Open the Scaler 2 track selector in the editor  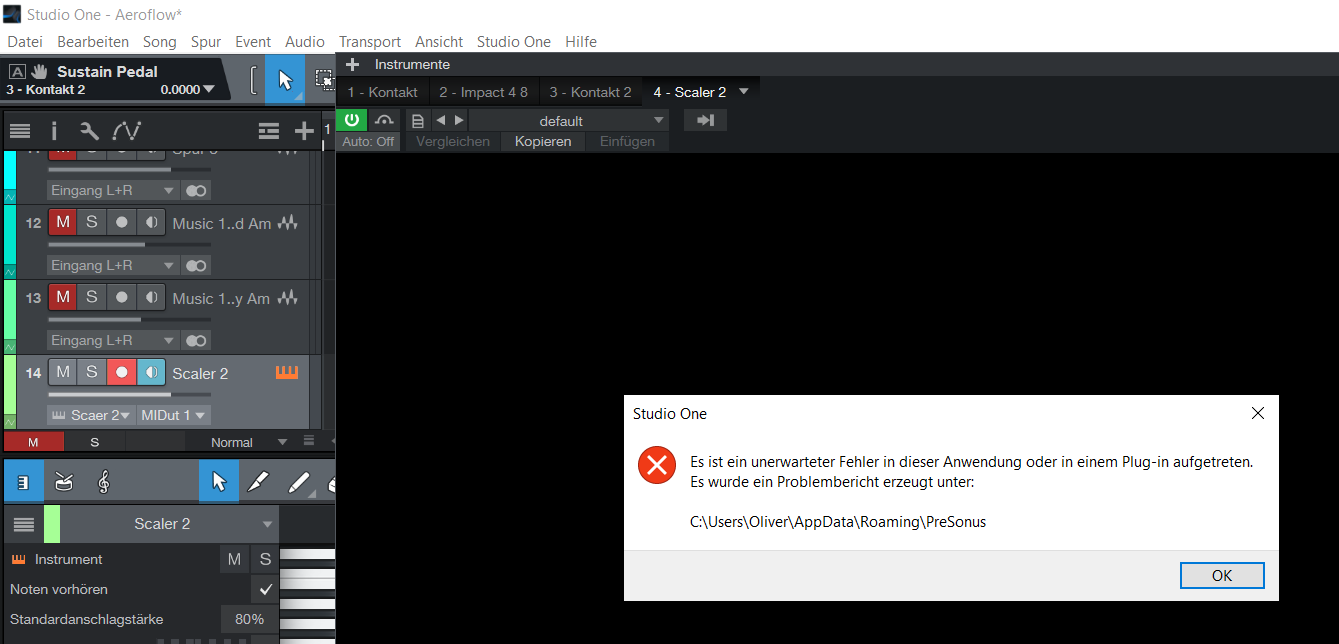coord(168,524)
